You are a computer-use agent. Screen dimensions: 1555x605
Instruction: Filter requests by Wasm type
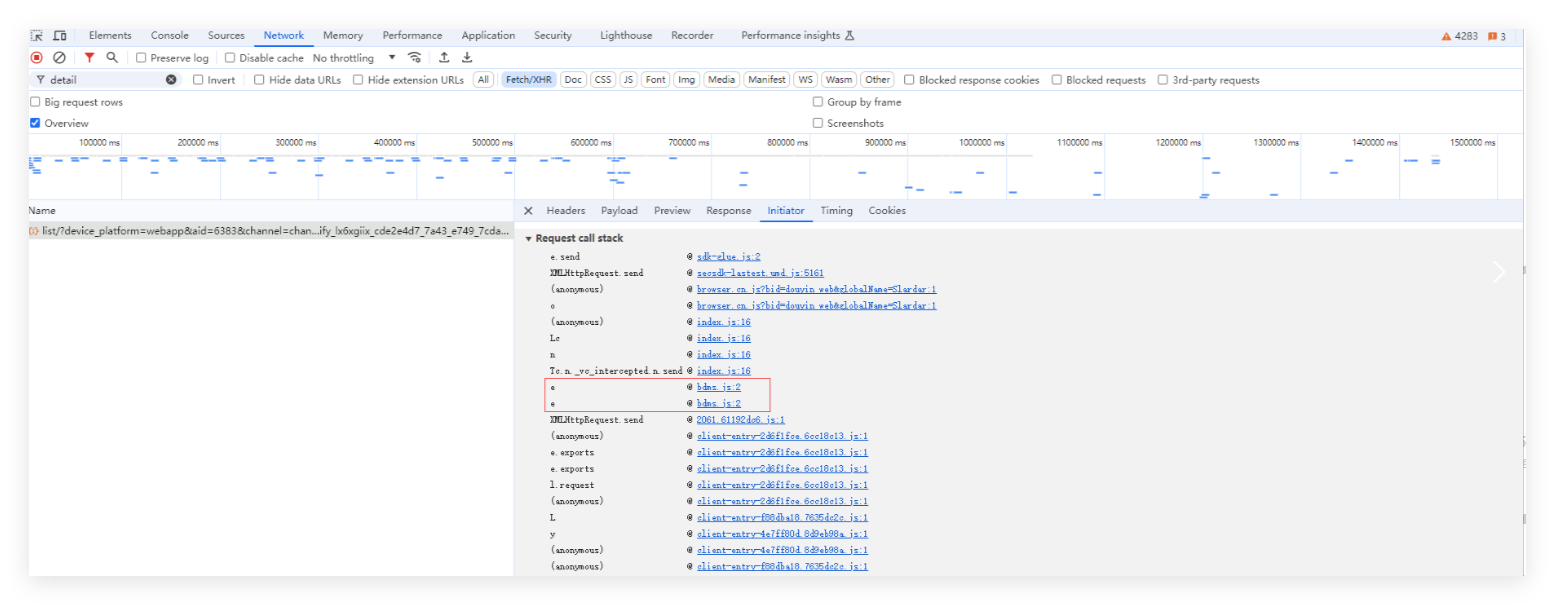coord(840,80)
